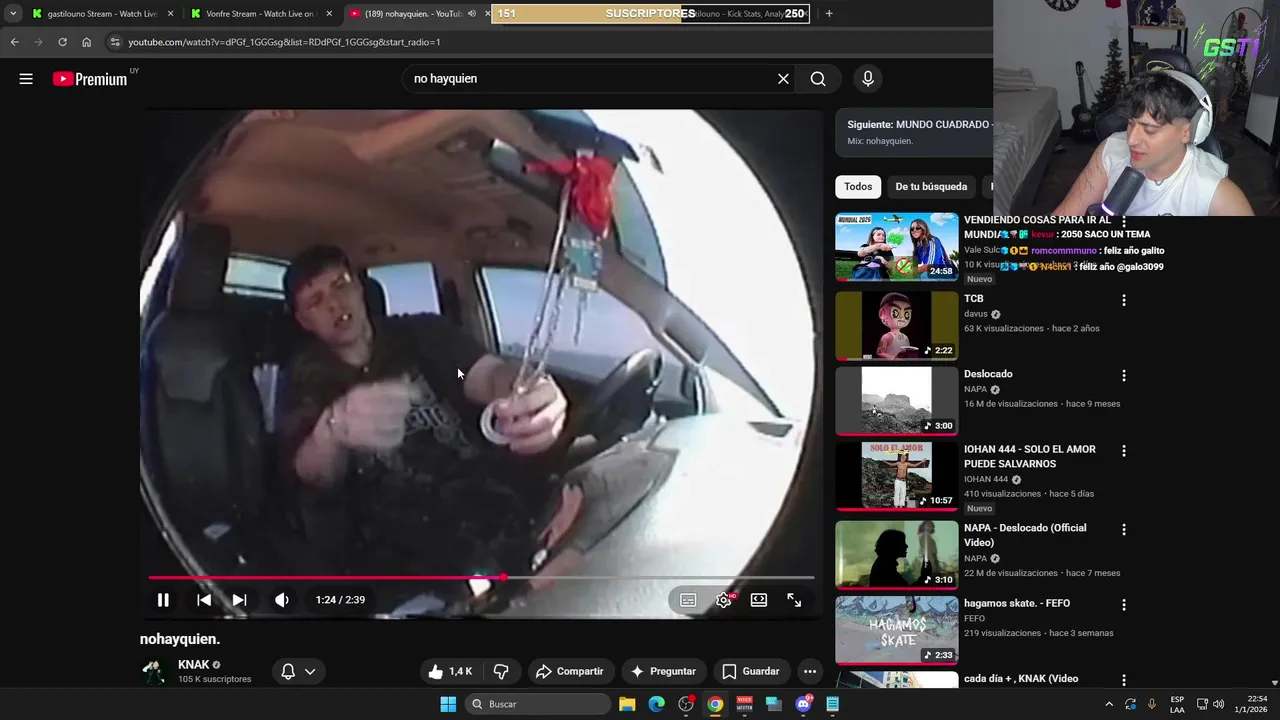
Task: Click the taskbar Buscar search box
Action: (538, 704)
